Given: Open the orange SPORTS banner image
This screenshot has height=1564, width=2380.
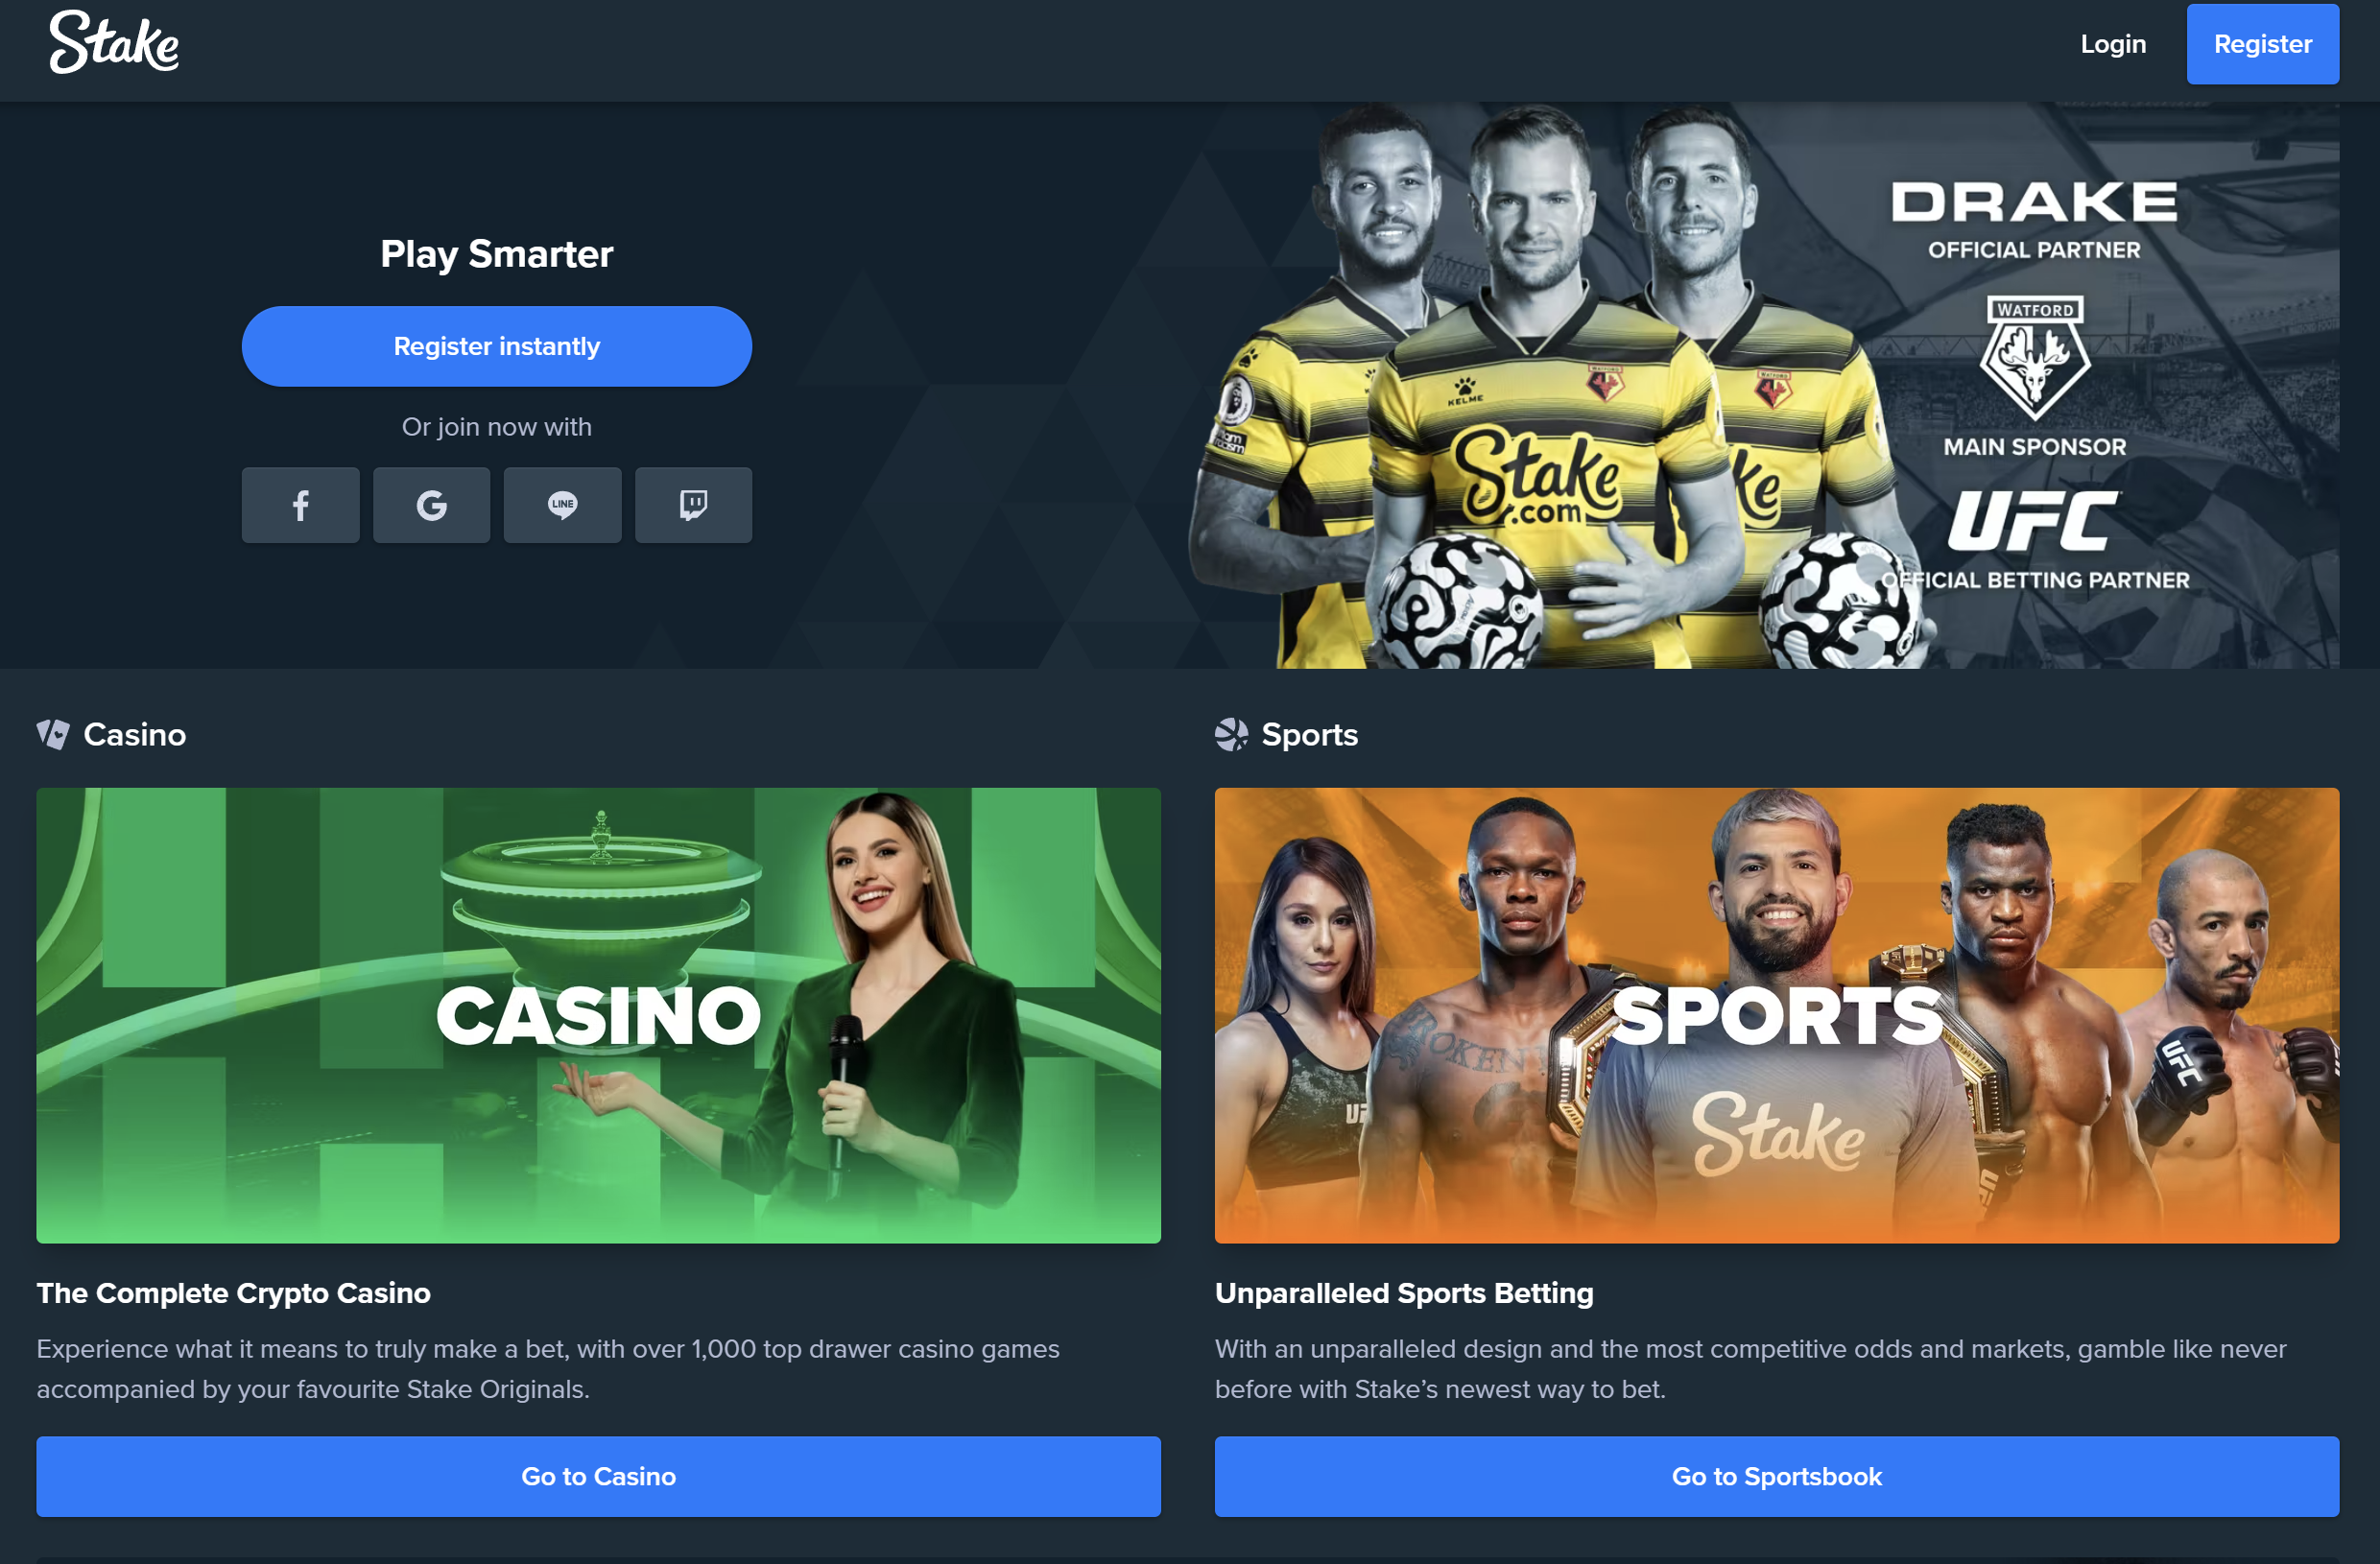Looking at the screenshot, I should 1776,1015.
